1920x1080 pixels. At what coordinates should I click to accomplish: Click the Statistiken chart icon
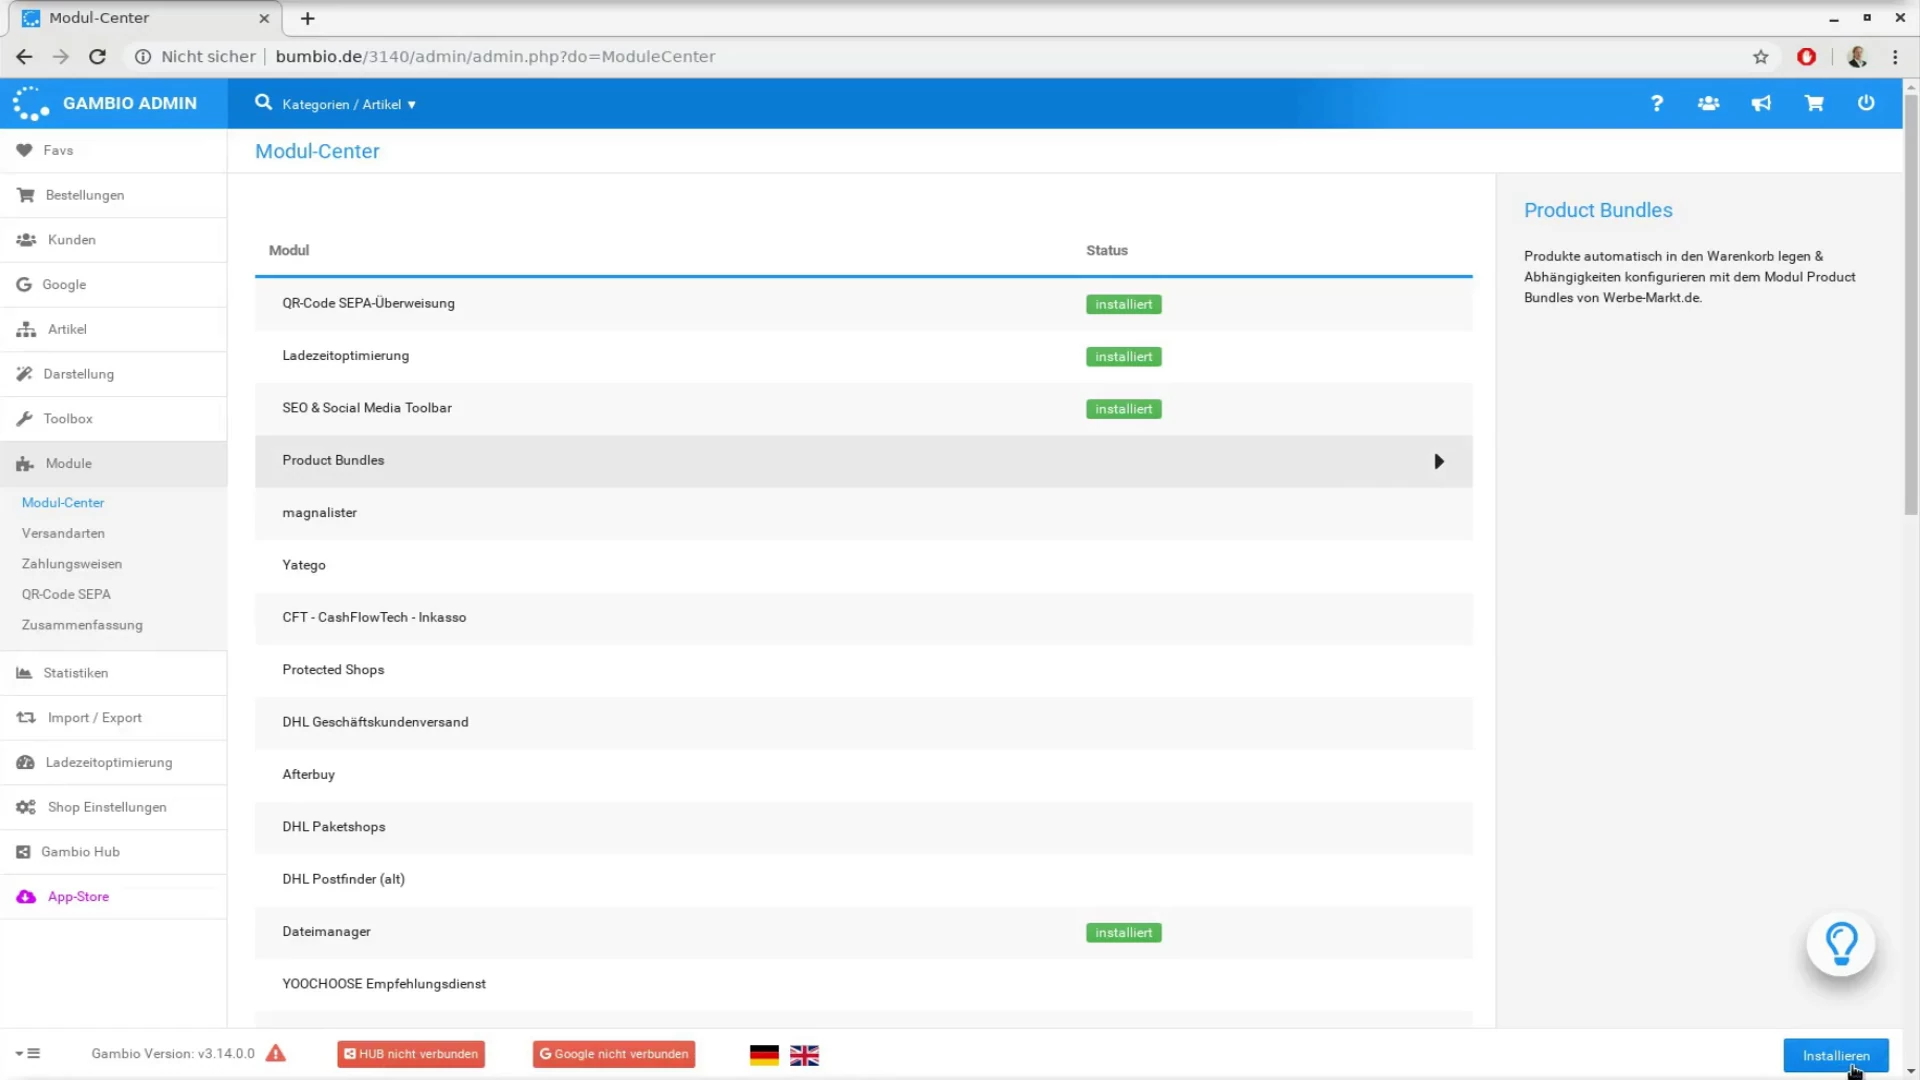24,673
